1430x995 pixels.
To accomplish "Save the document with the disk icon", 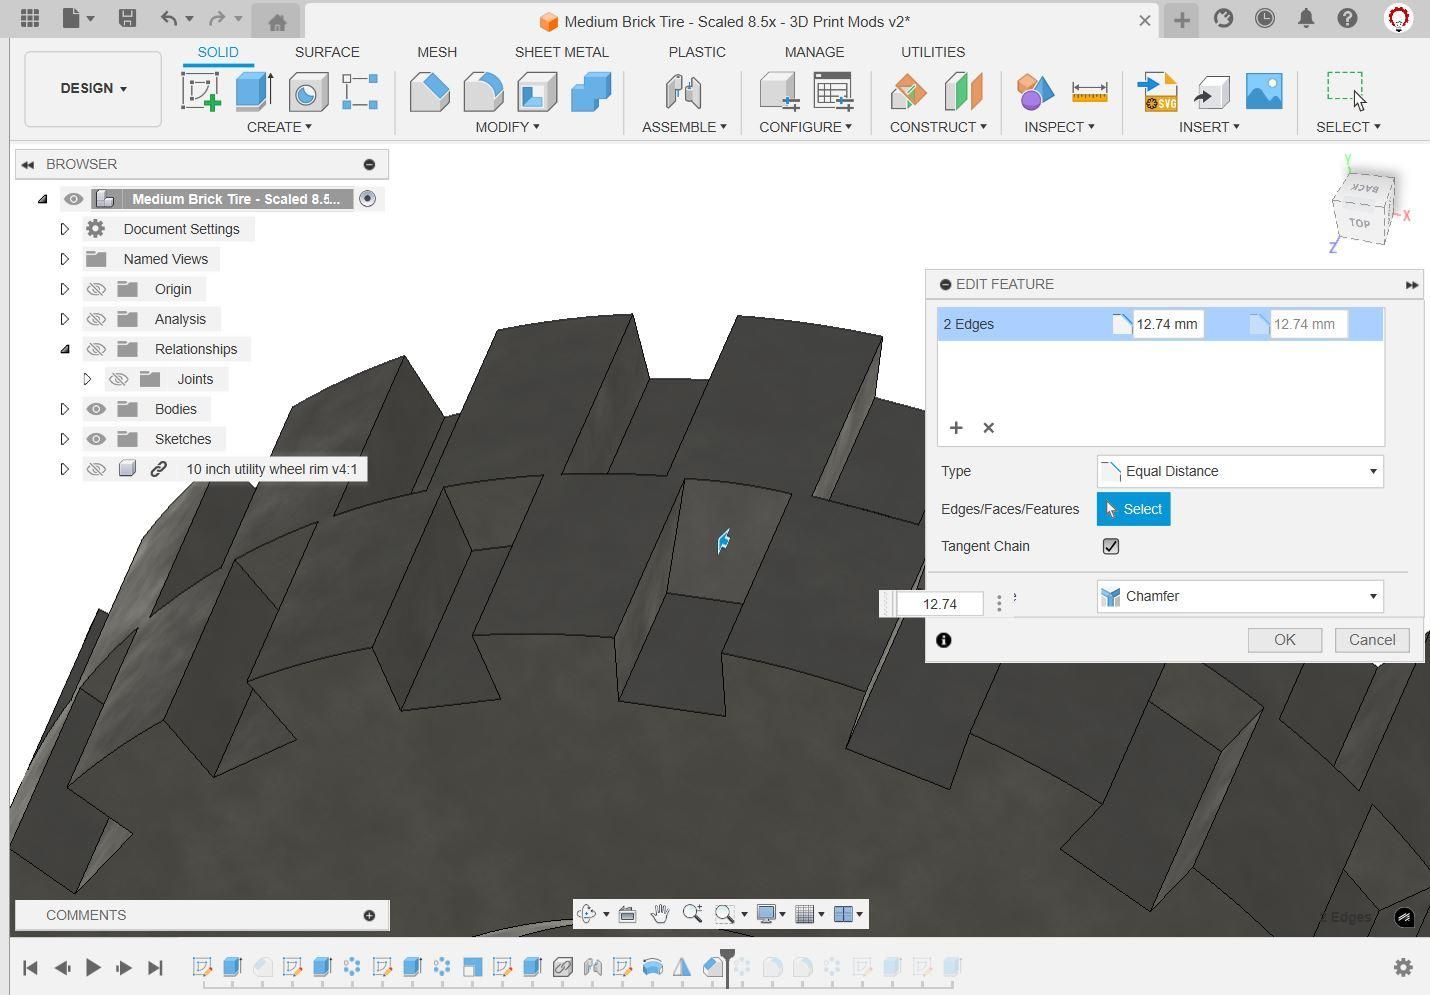I will coord(127,18).
